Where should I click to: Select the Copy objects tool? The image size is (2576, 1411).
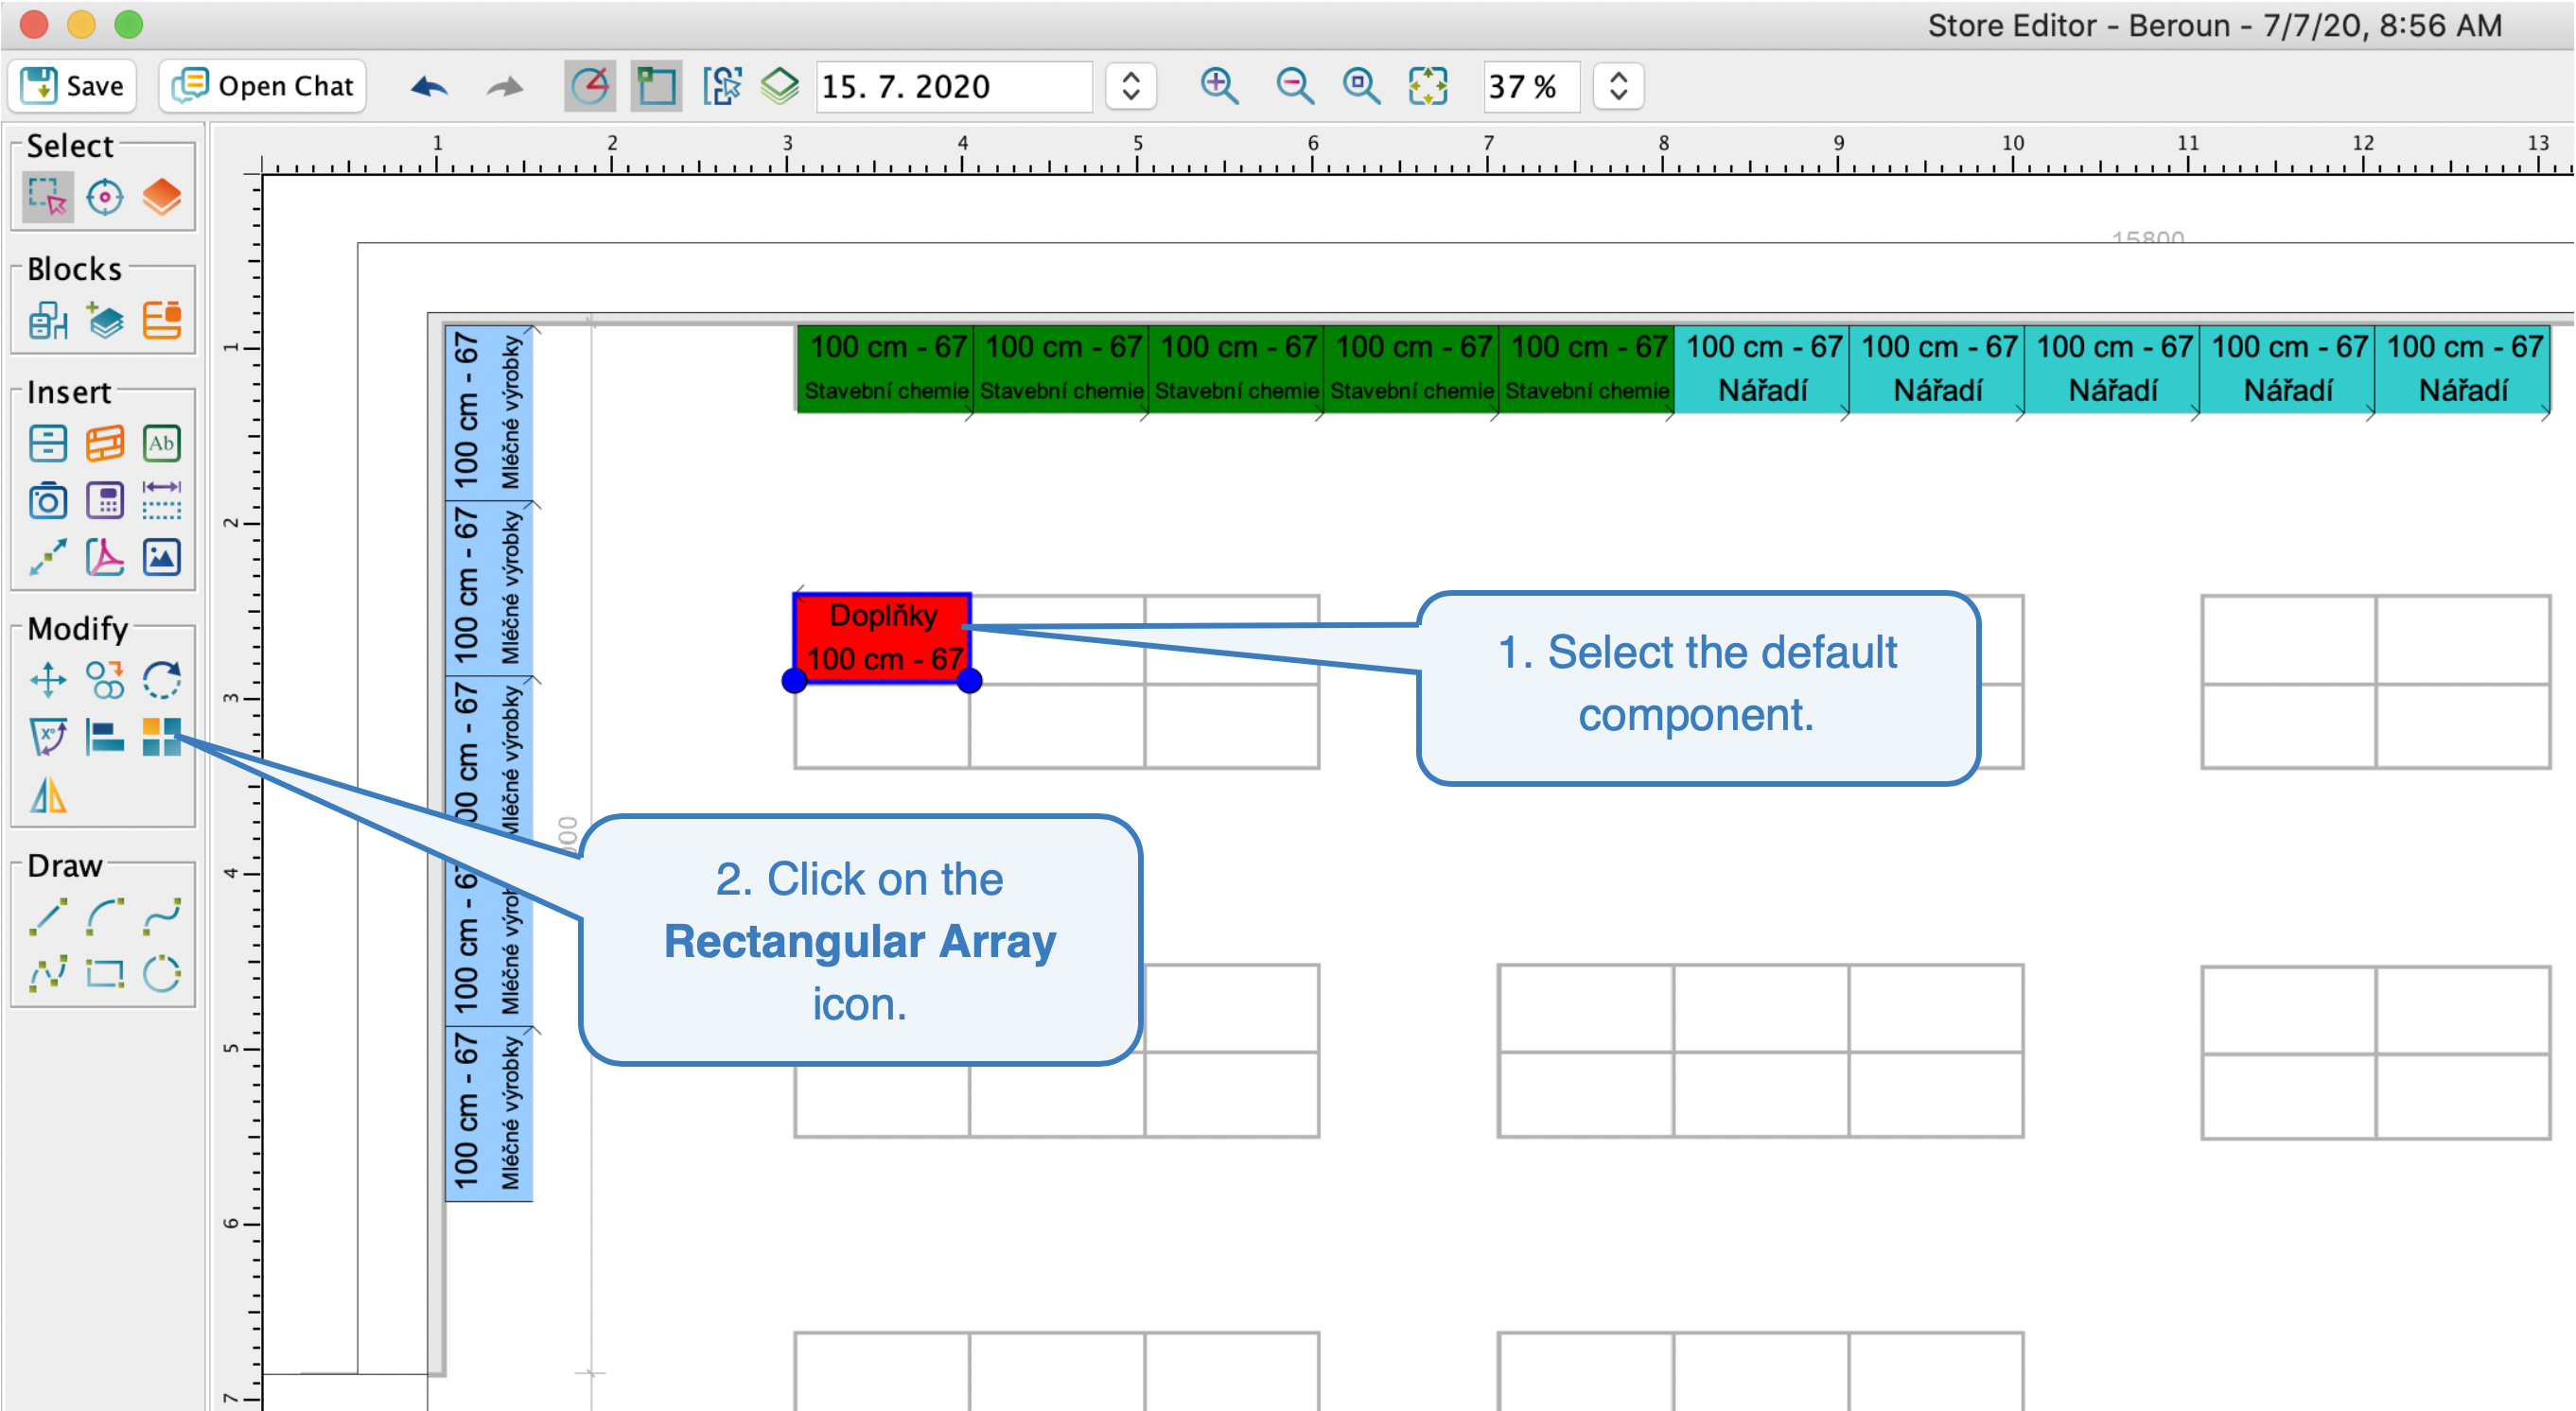click(104, 680)
